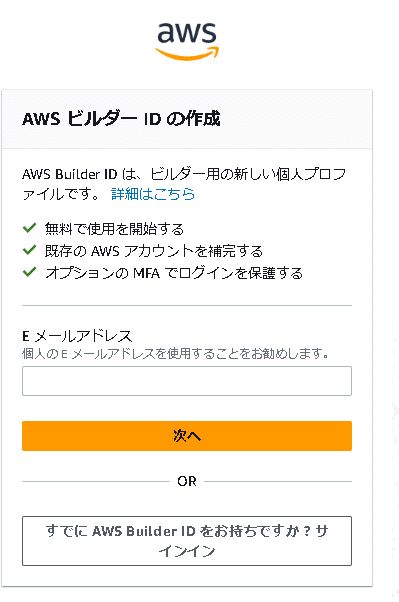The image size is (399, 602).
Task: Click すでに AWS Builder ID をお持ちですか sign-in button
Action: pyautogui.click(x=187, y=541)
